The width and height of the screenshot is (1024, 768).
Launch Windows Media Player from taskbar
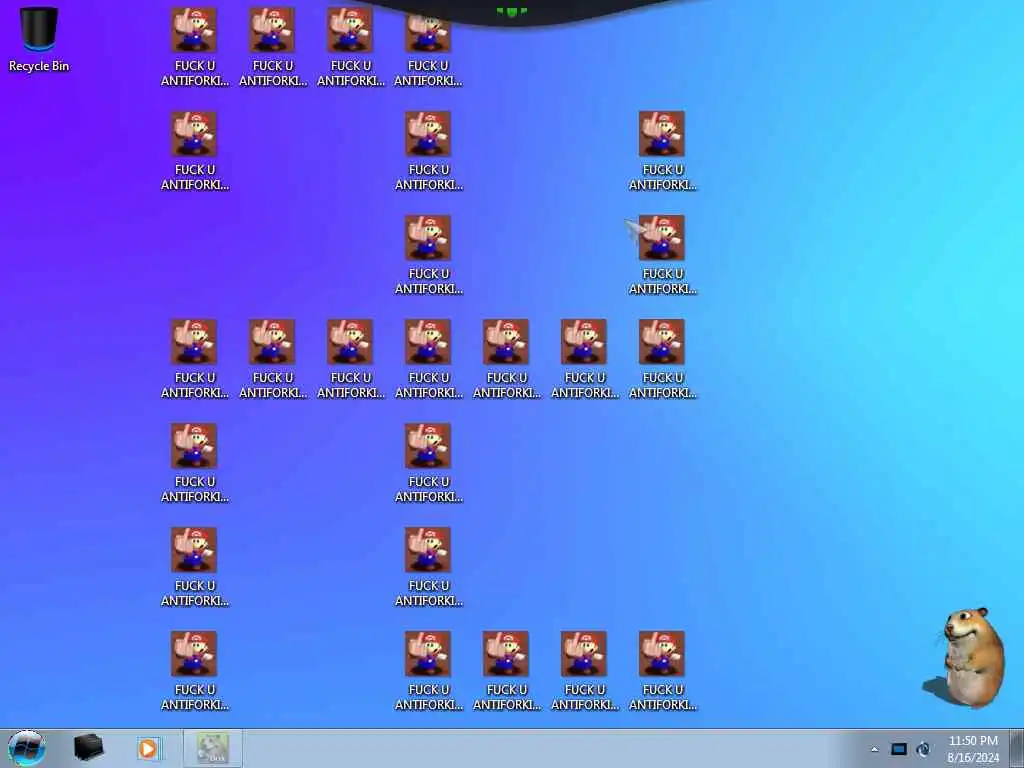click(x=148, y=748)
